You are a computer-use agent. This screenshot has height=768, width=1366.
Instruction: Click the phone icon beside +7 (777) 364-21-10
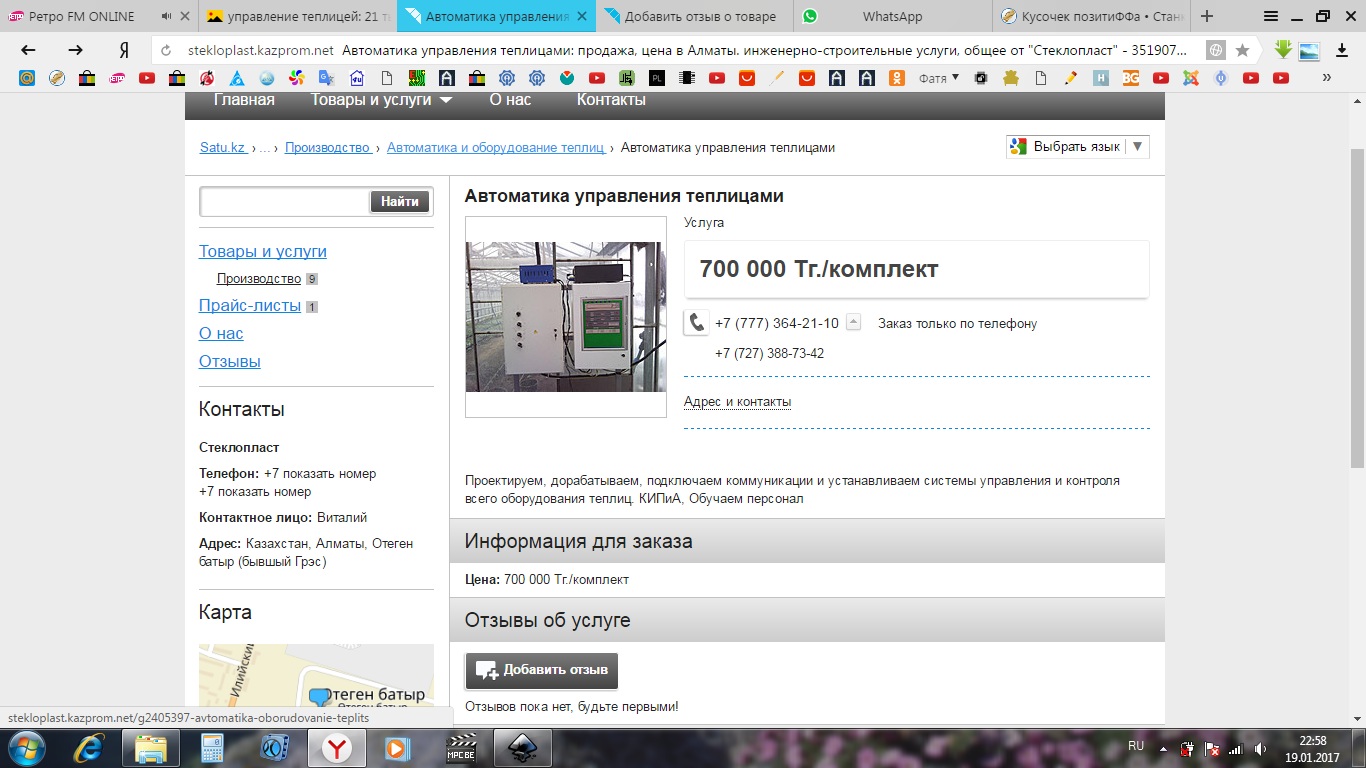tap(697, 323)
